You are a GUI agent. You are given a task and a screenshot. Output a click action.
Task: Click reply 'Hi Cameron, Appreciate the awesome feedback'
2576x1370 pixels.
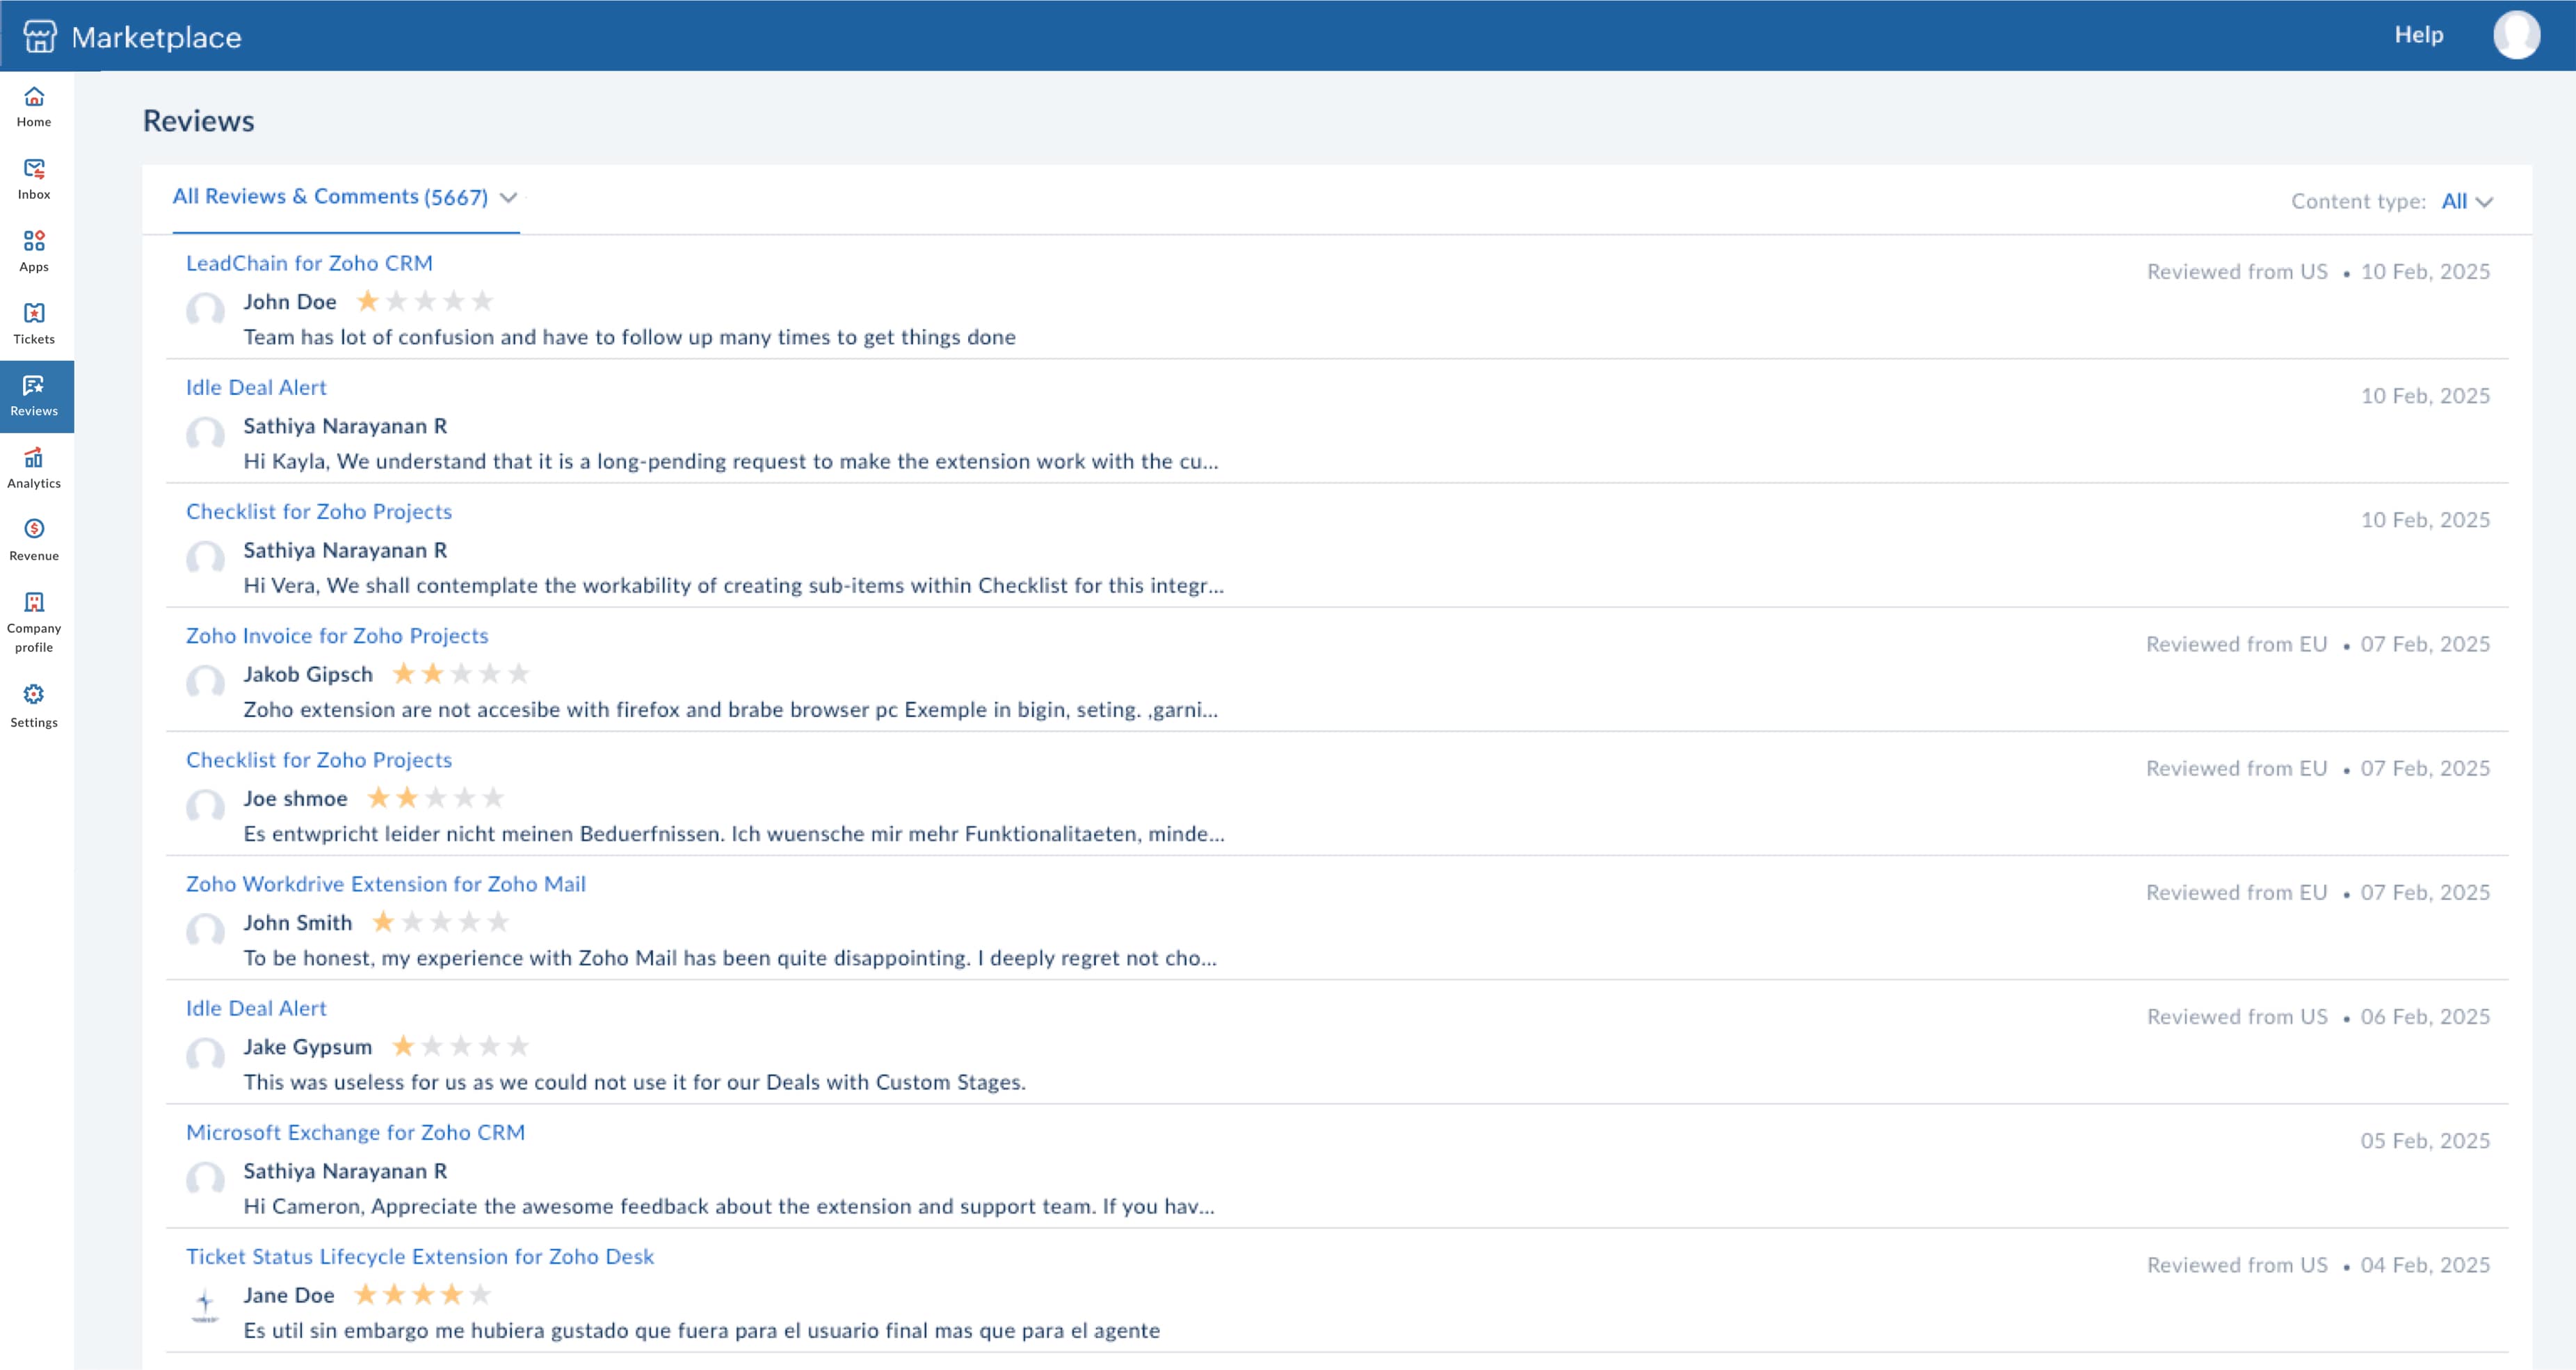pos(729,1207)
